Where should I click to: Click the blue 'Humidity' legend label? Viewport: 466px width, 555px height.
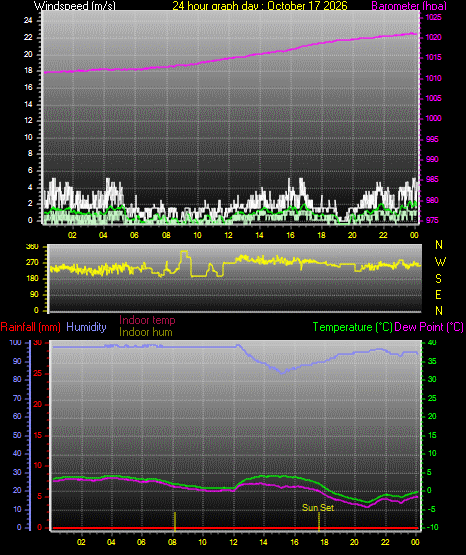pyautogui.click(x=86, y=327)
